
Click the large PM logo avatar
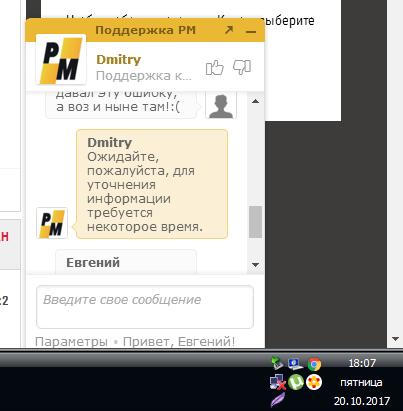pyautogui.click(x=61, y=59)
